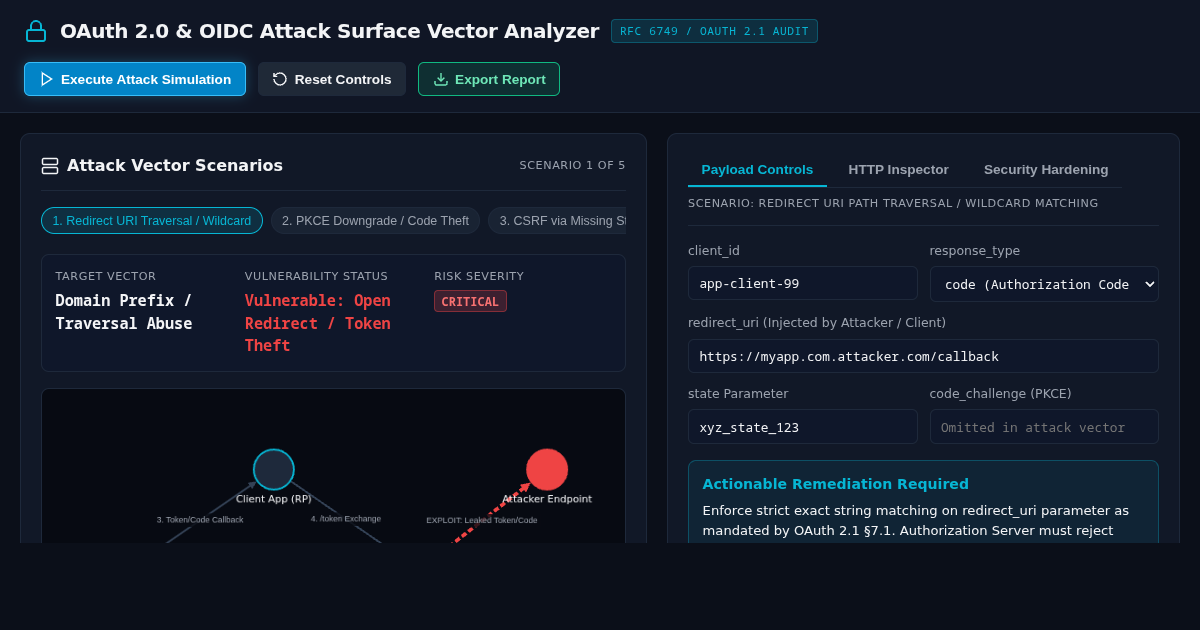This screenshot has width=1200, height=630.
Task: Click the Reset Controls button
Action: 332,79
